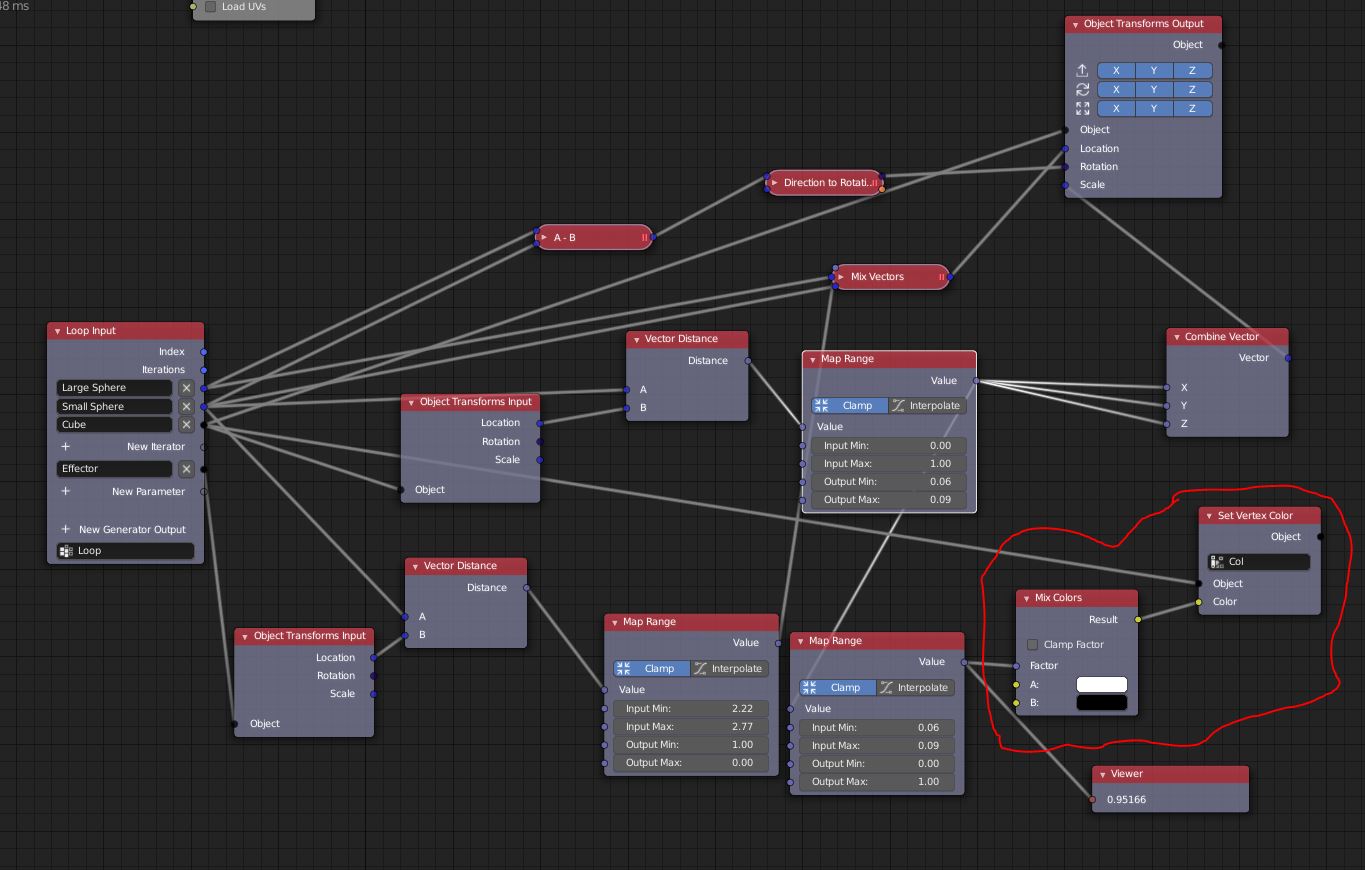Toggle the Load UVs checkbox

tap(210, 6)
